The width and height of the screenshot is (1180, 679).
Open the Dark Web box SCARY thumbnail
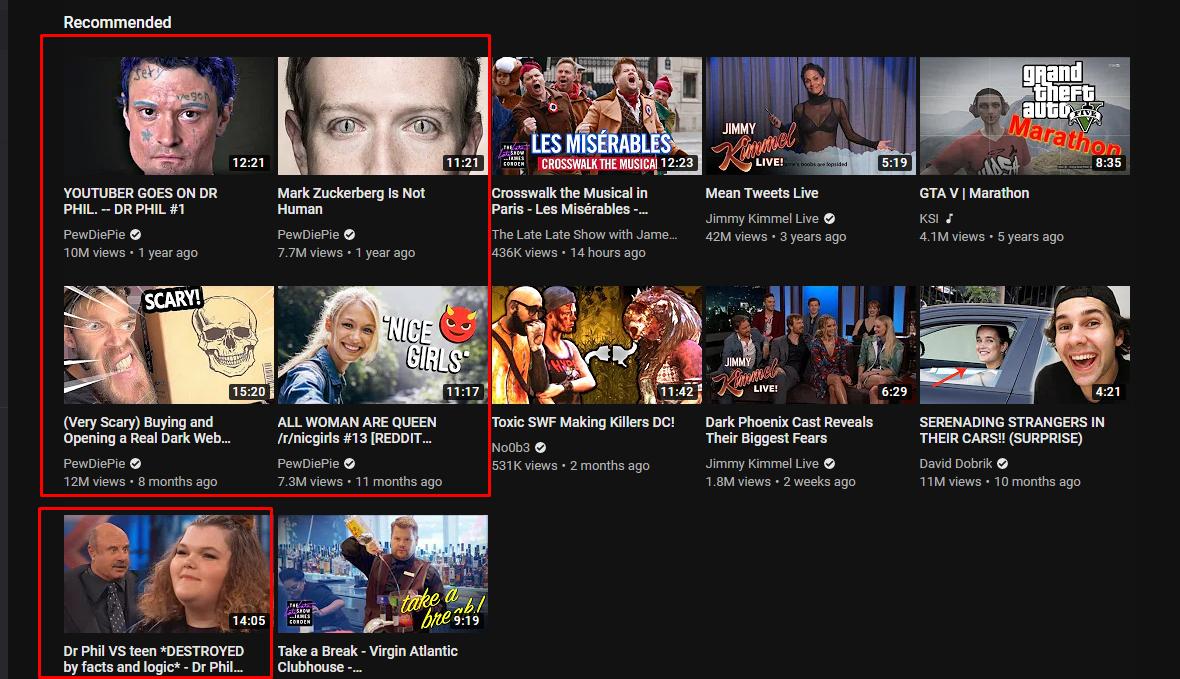(x=169, y=345)
